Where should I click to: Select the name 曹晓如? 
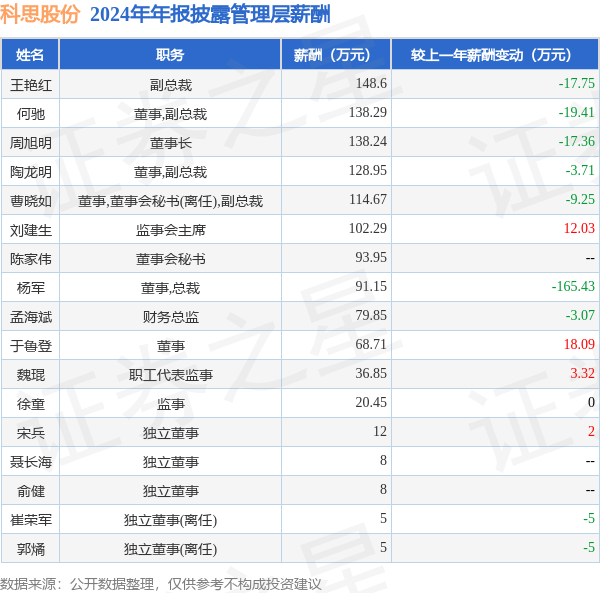click(31, 201)
